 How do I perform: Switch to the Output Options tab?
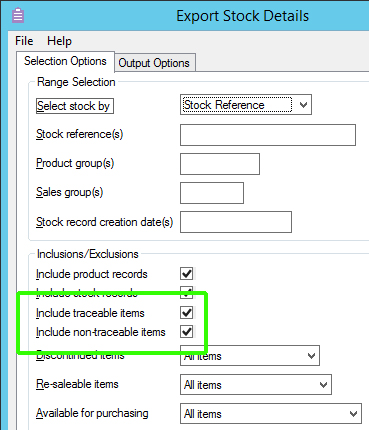point(154,63)
